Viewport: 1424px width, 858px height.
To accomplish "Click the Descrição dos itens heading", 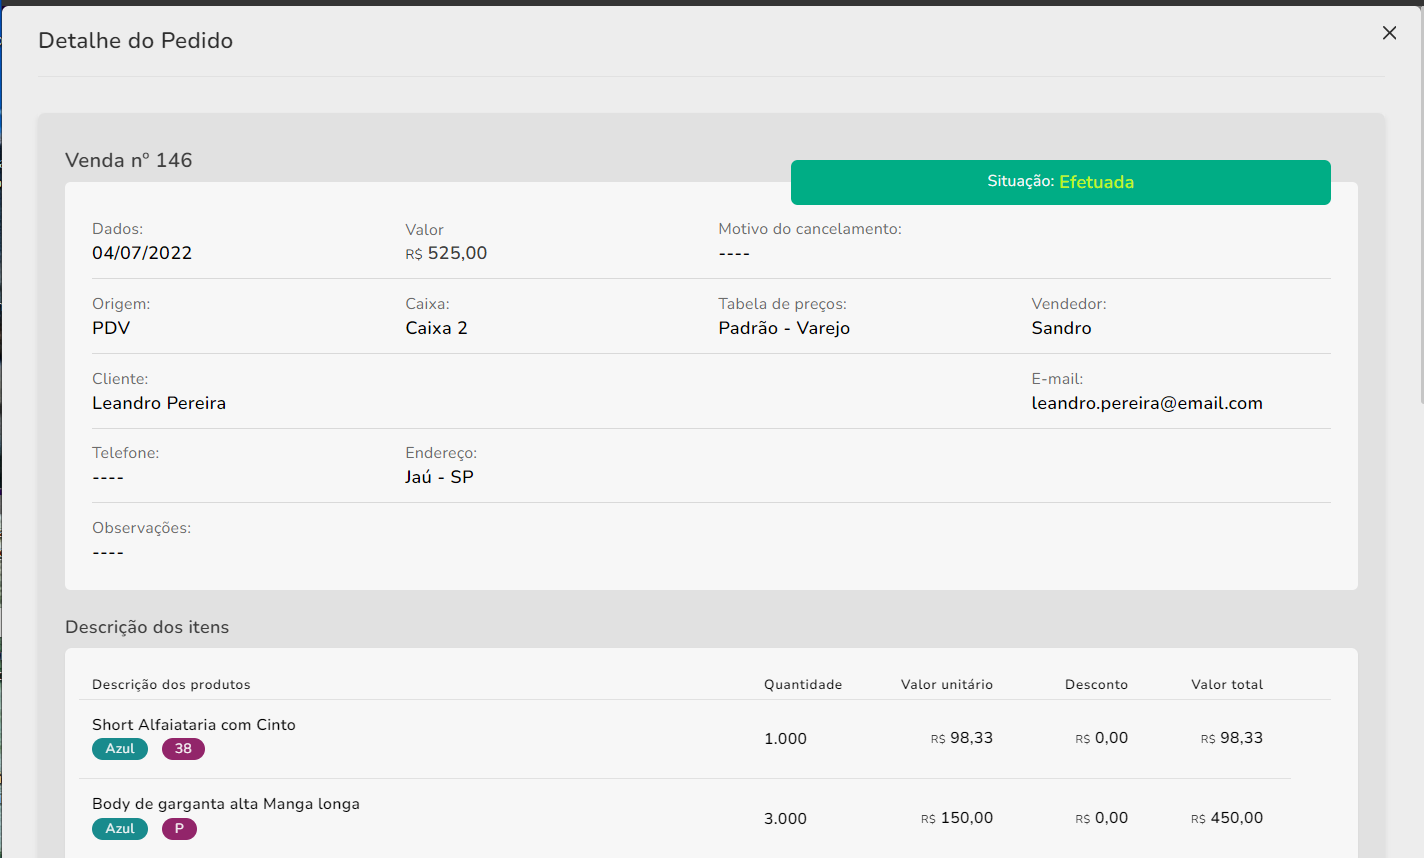I will pyautogui.click(x=147, y=627).
